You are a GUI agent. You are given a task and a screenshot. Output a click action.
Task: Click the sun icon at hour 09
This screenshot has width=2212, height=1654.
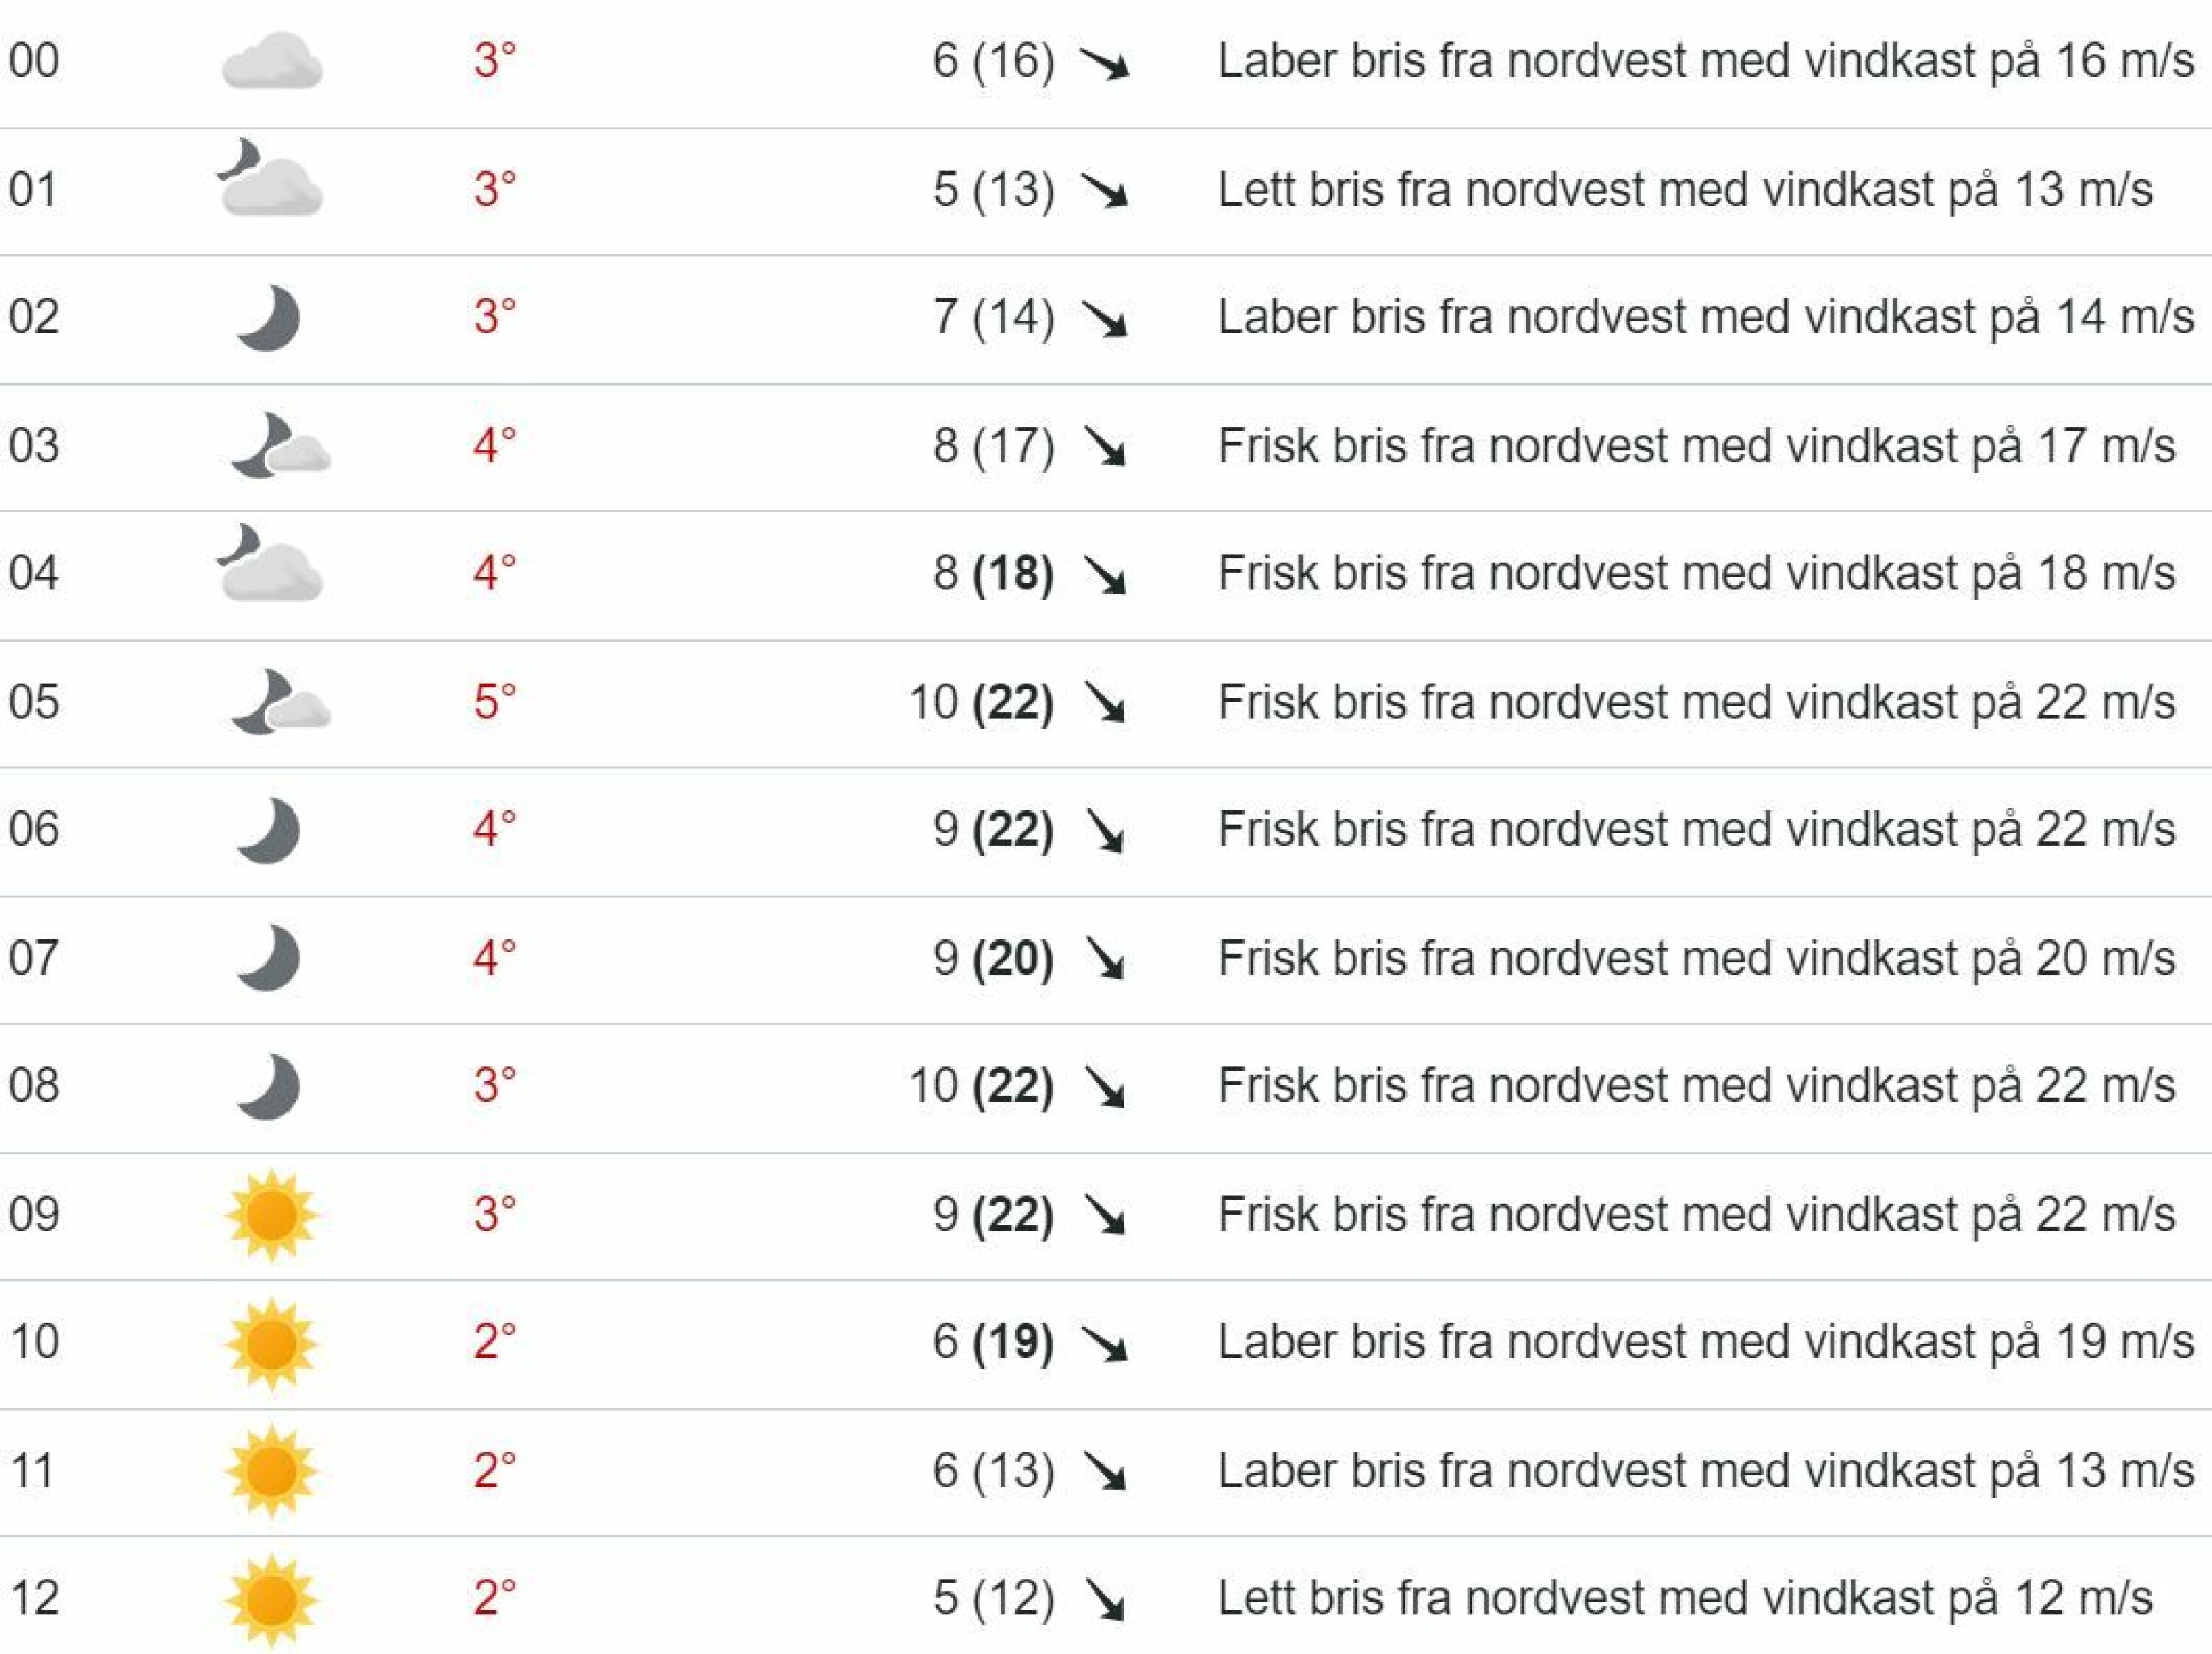[x=271, y=1215]
